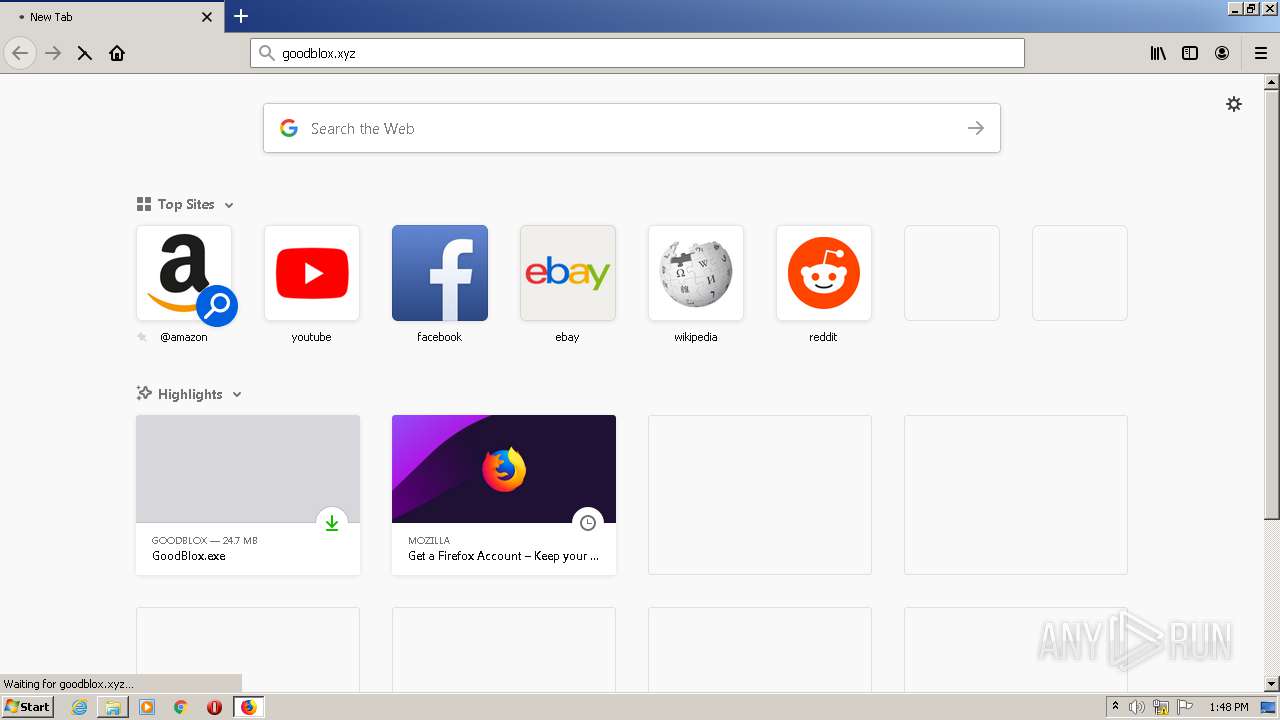Click the URL bar showing goodblox.xyz
Image resolution: width=1280 pixels, height=720 pixels.
coord(637,53)
